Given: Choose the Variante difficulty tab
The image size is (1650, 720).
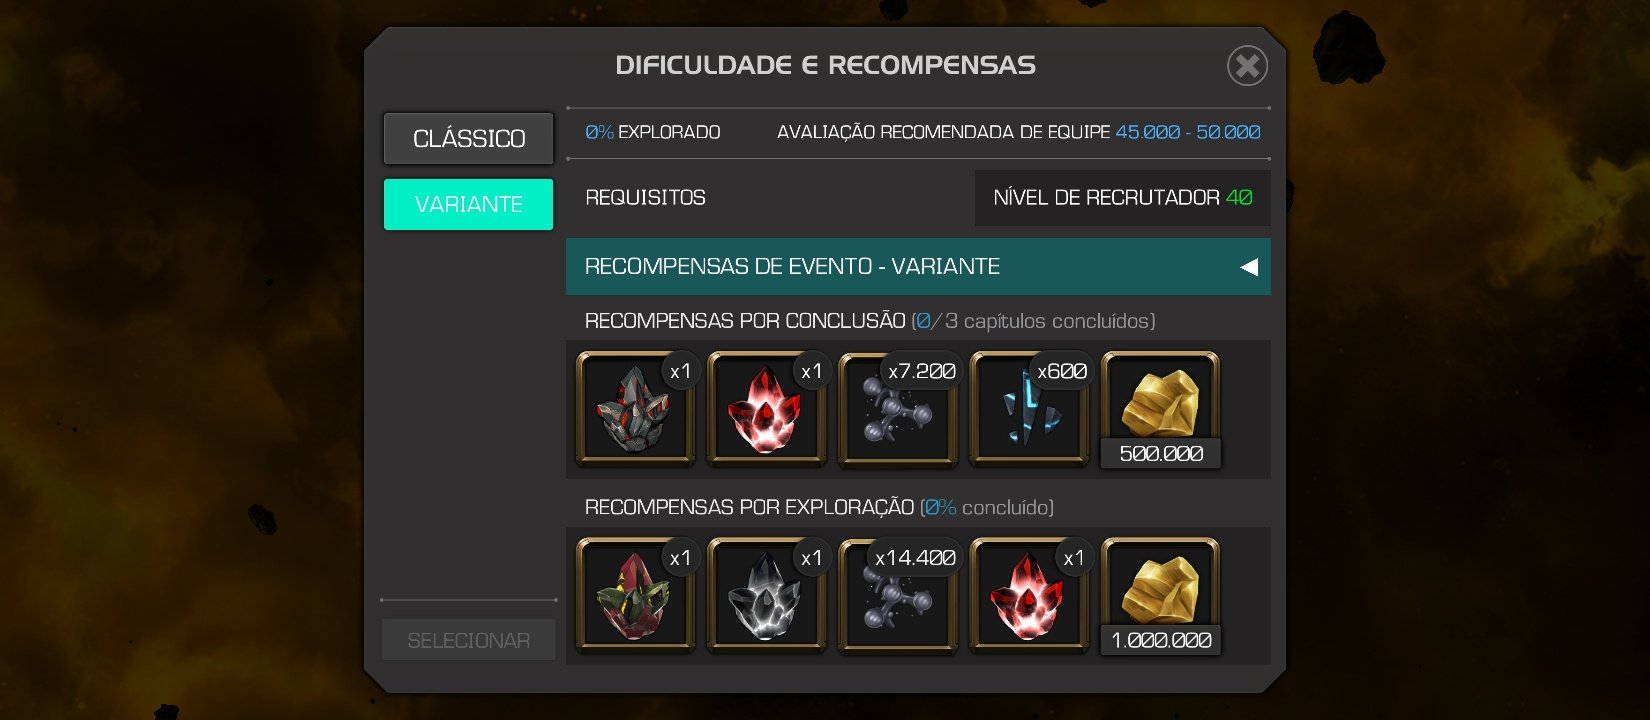Looking at the screenshot, I should 468,204.
